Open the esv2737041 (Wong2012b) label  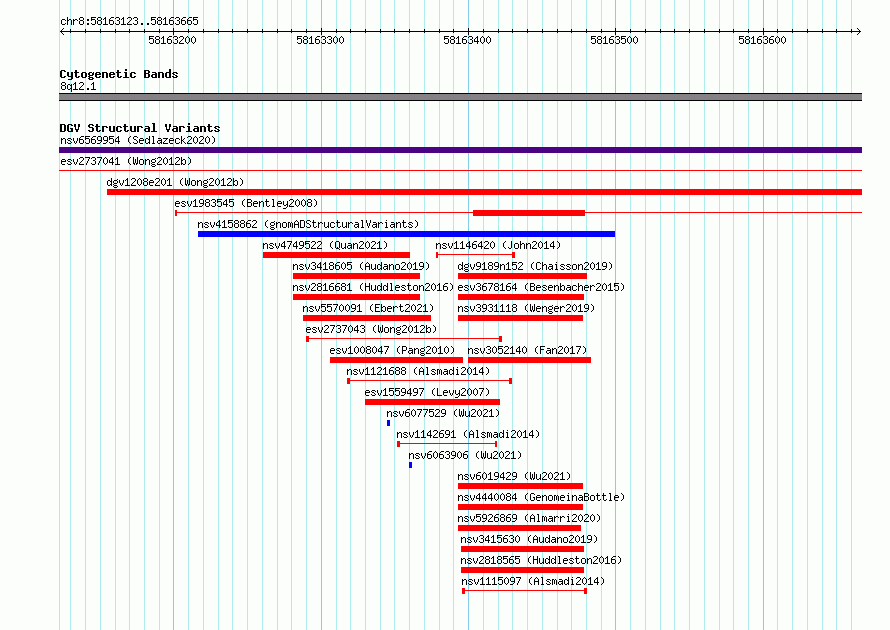pyautogui.click(x=126, y=161)
